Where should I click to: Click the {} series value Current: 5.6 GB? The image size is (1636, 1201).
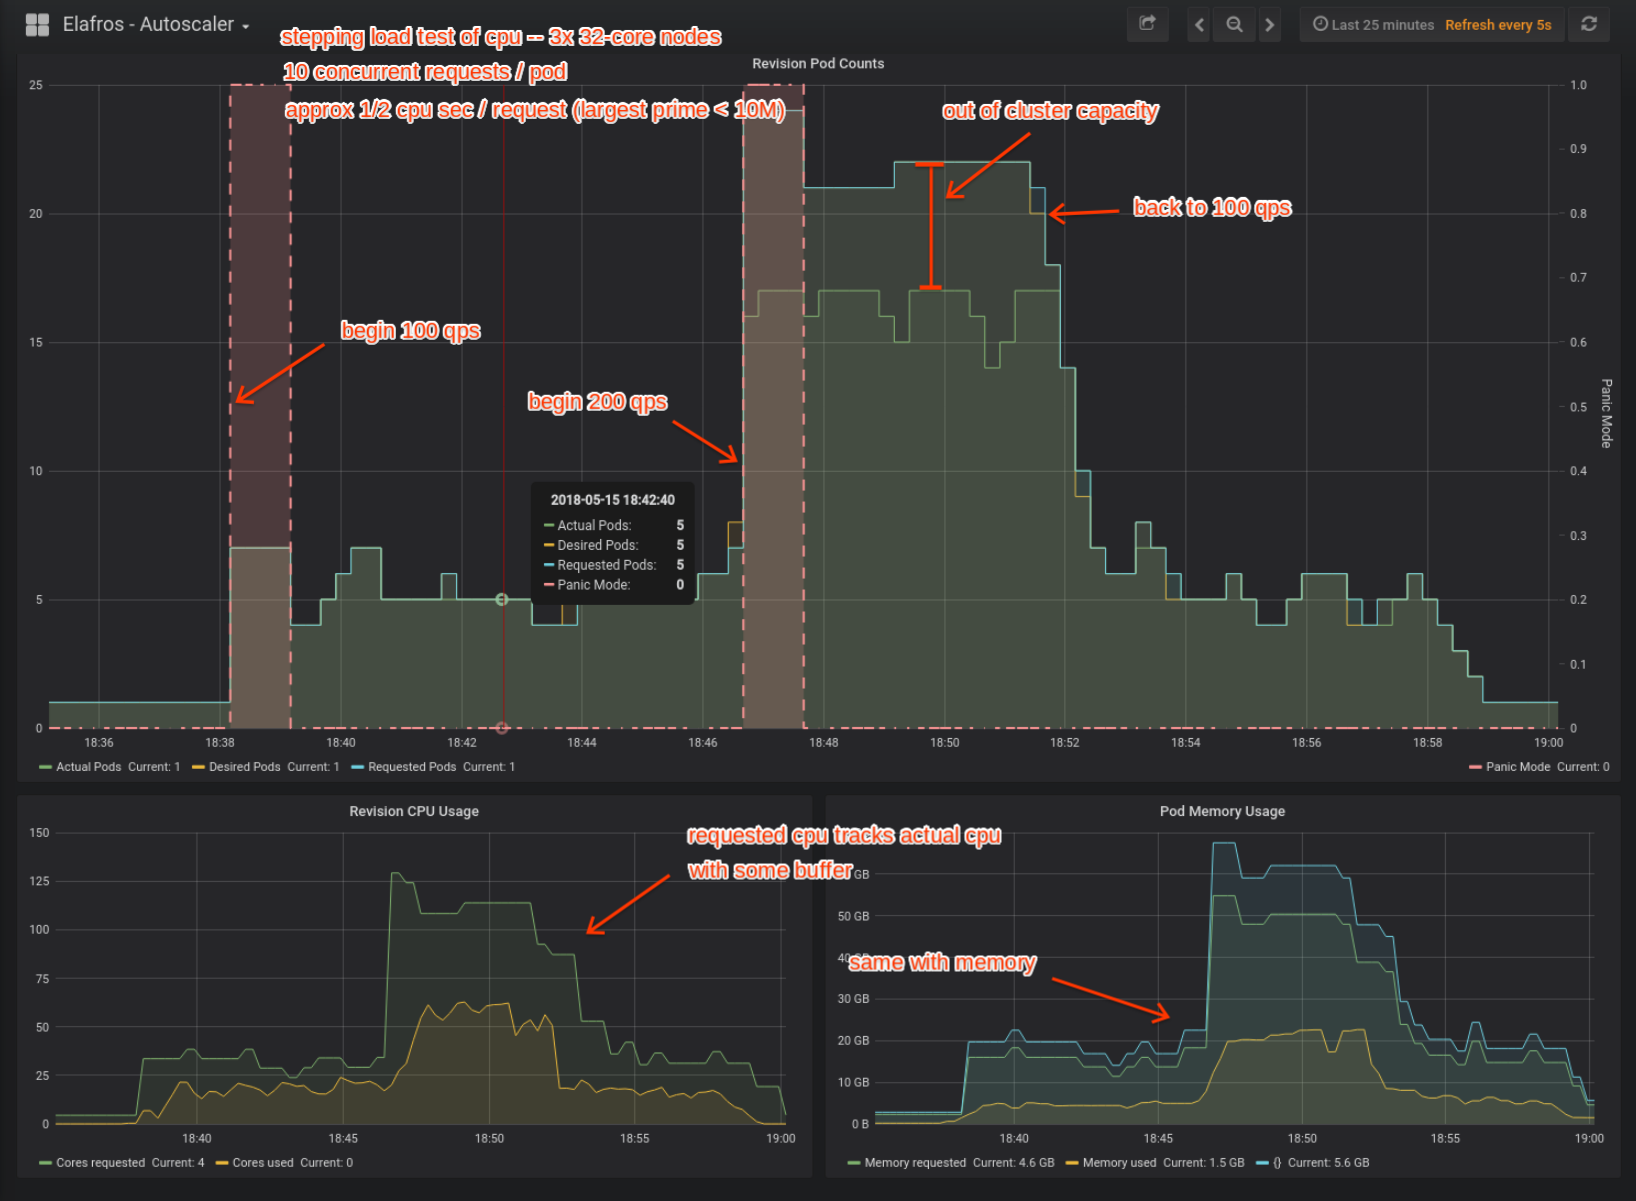[1329, 1163]
